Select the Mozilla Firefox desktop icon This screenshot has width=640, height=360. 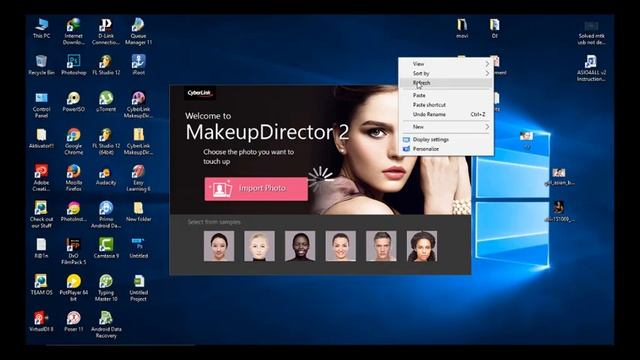point(73,178)
